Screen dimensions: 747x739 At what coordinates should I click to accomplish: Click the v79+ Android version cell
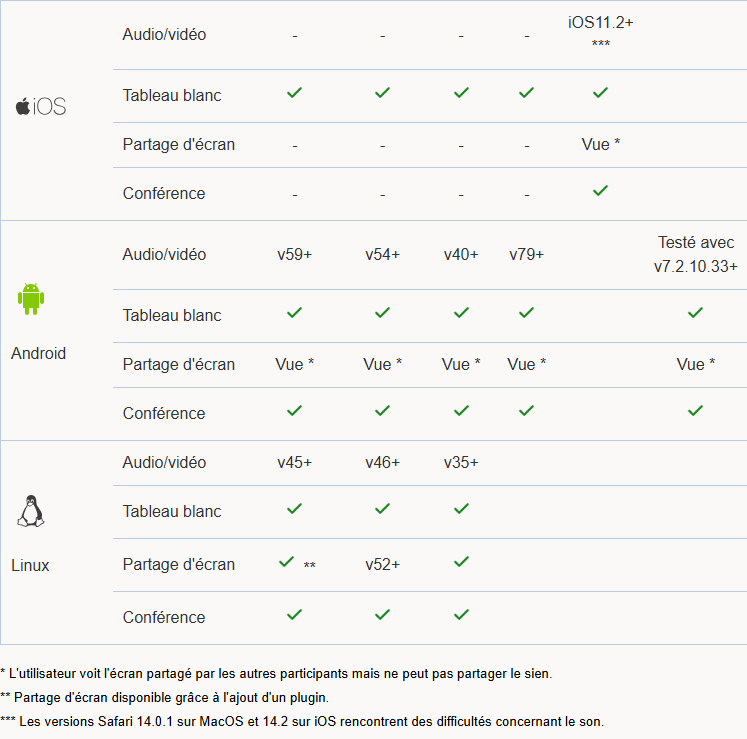(x=527, y=255)
